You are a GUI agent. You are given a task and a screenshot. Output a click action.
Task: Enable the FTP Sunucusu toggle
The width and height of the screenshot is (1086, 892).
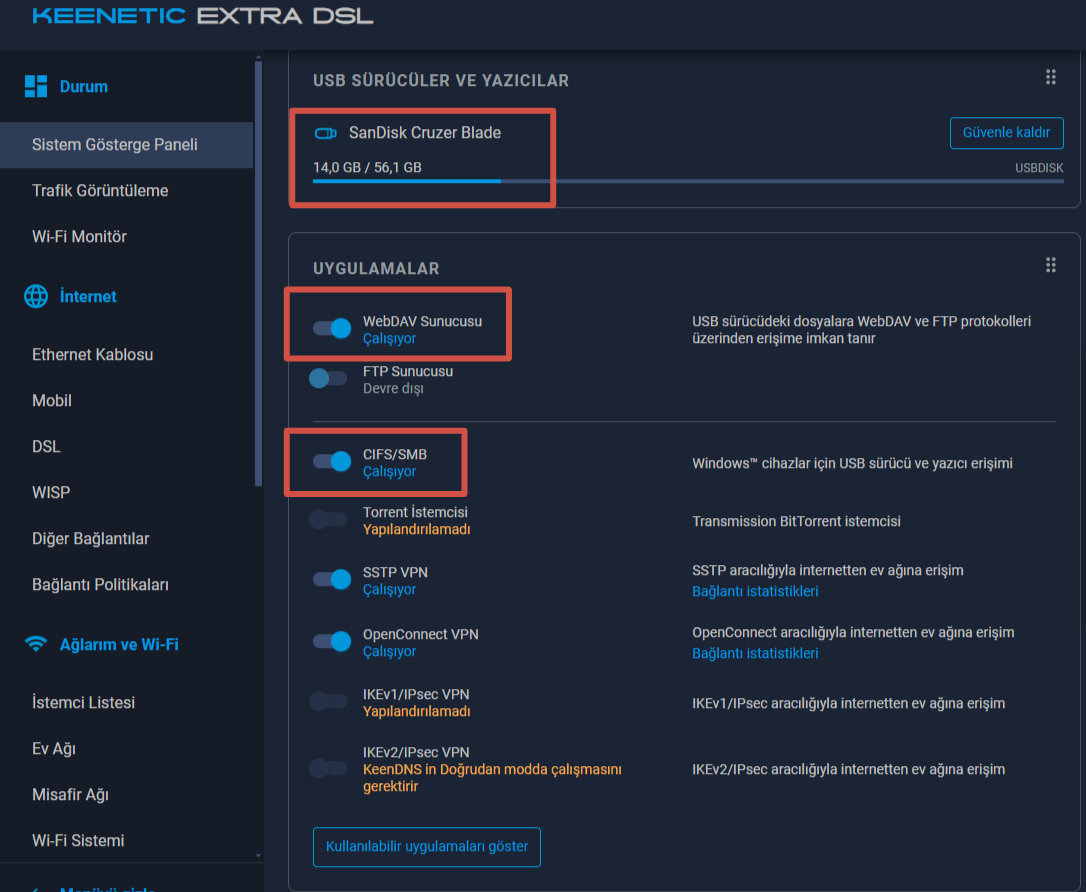coord(328,378)
